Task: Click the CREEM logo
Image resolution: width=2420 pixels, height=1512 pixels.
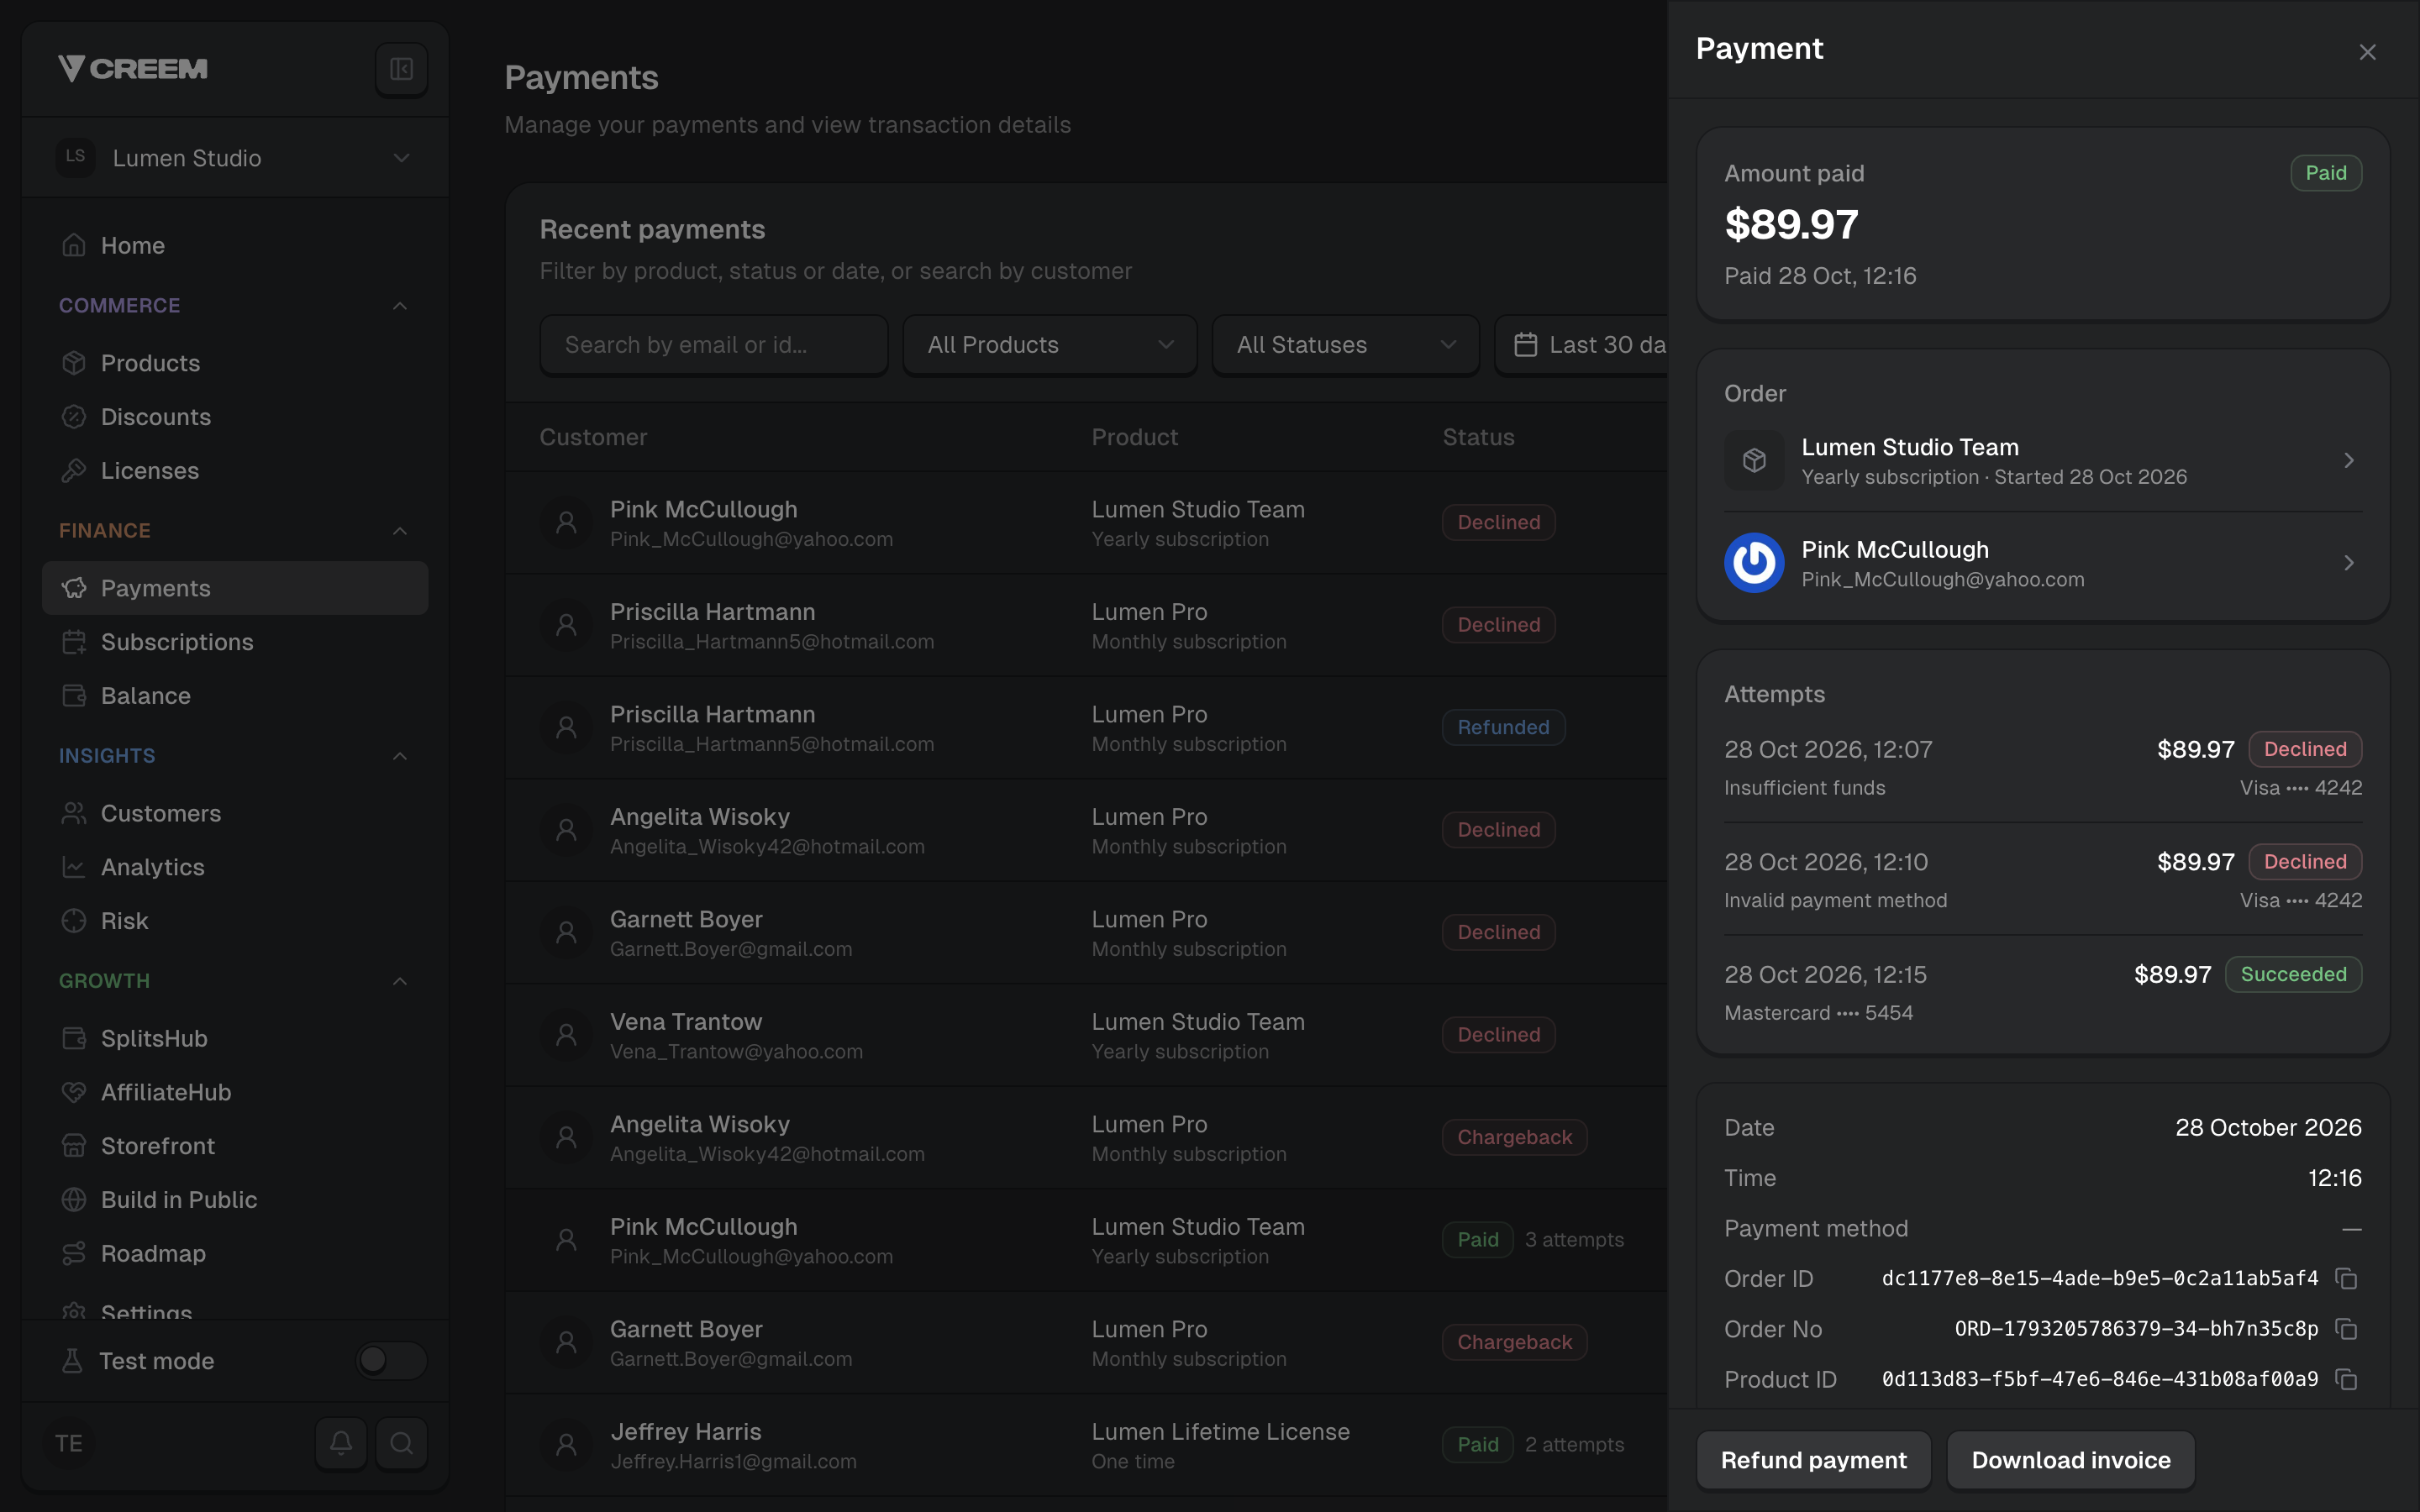Action: coord(133,69)
